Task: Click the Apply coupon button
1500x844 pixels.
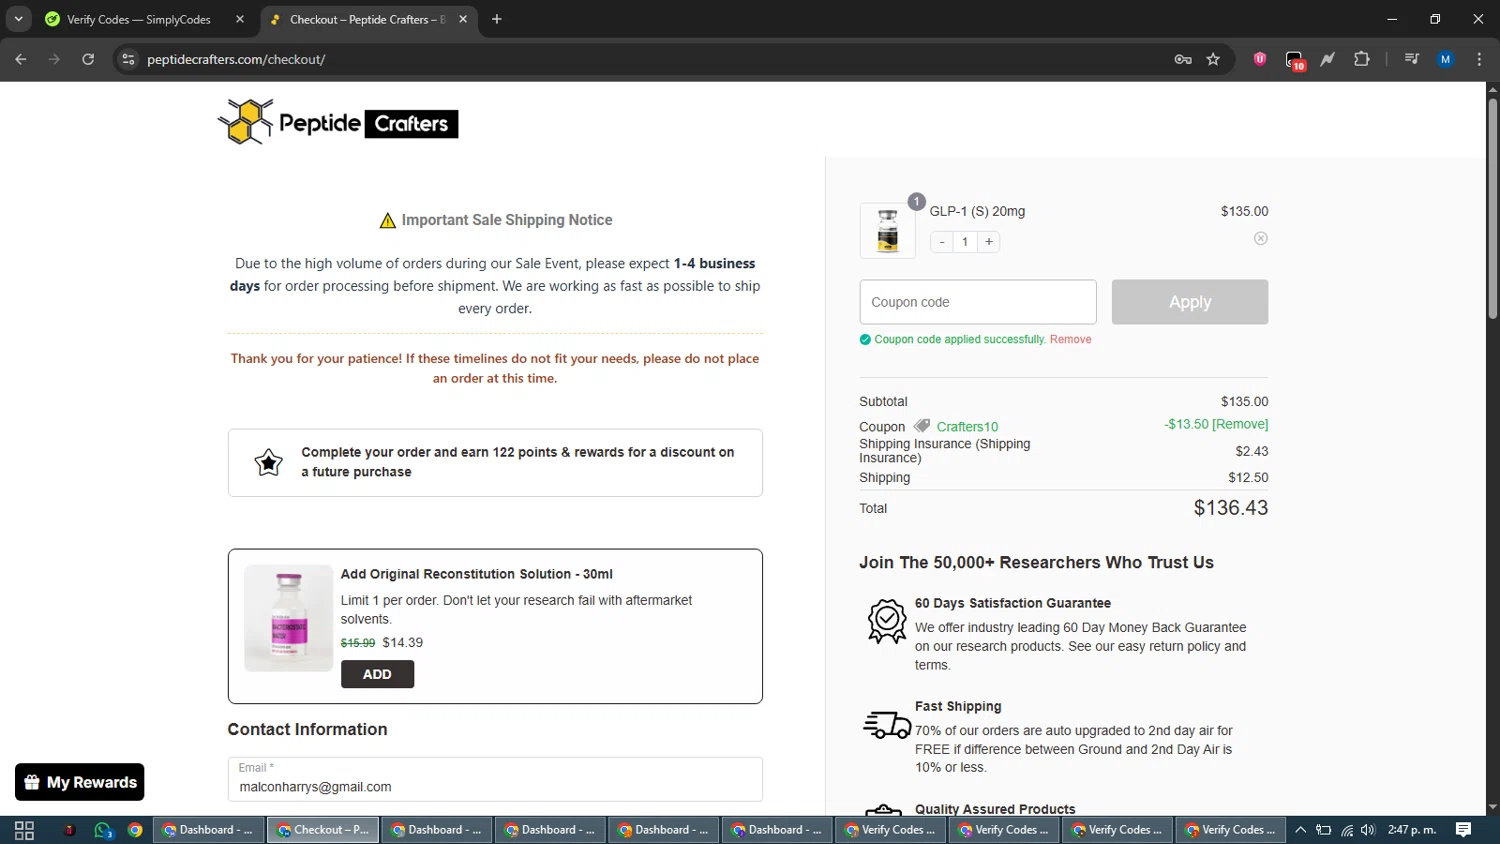Action: point(1190,302)
